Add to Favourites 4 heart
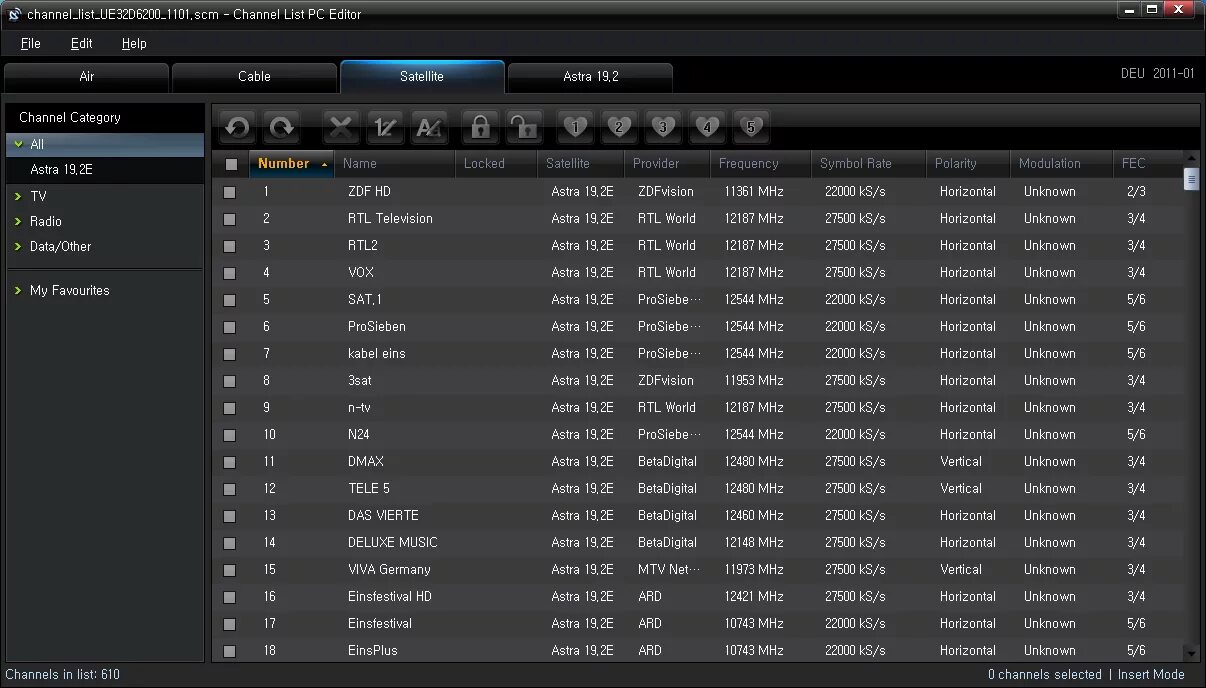1206x688 pixels. tap(707, 127)
